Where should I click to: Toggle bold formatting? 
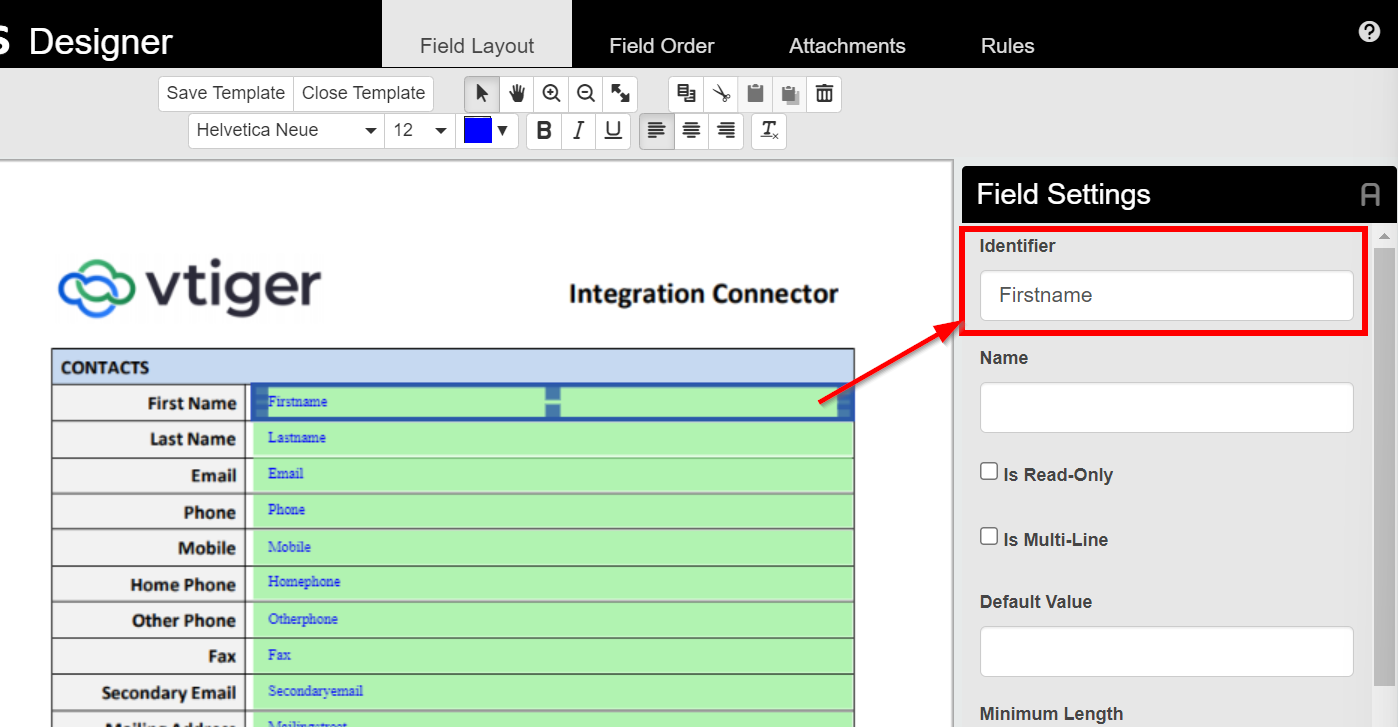[544, 130]
